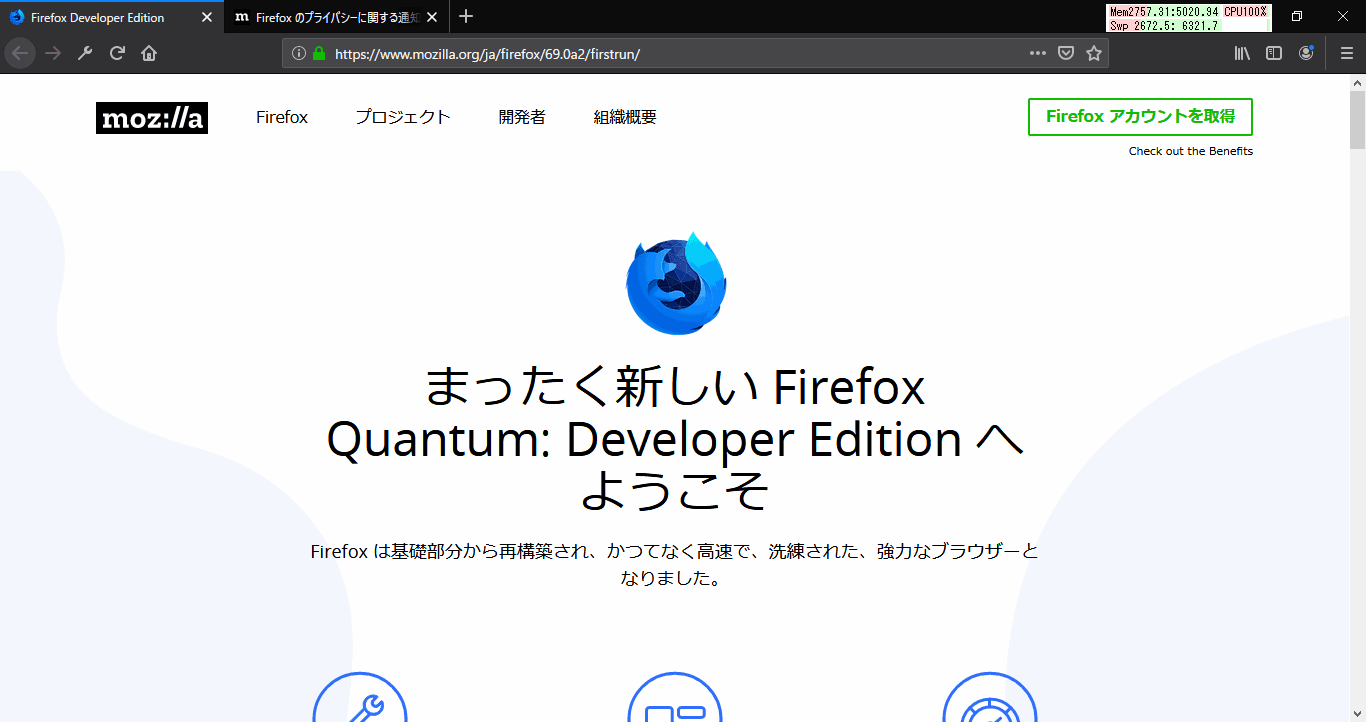Toggle the sidebar view icon

pos(1274,53)
